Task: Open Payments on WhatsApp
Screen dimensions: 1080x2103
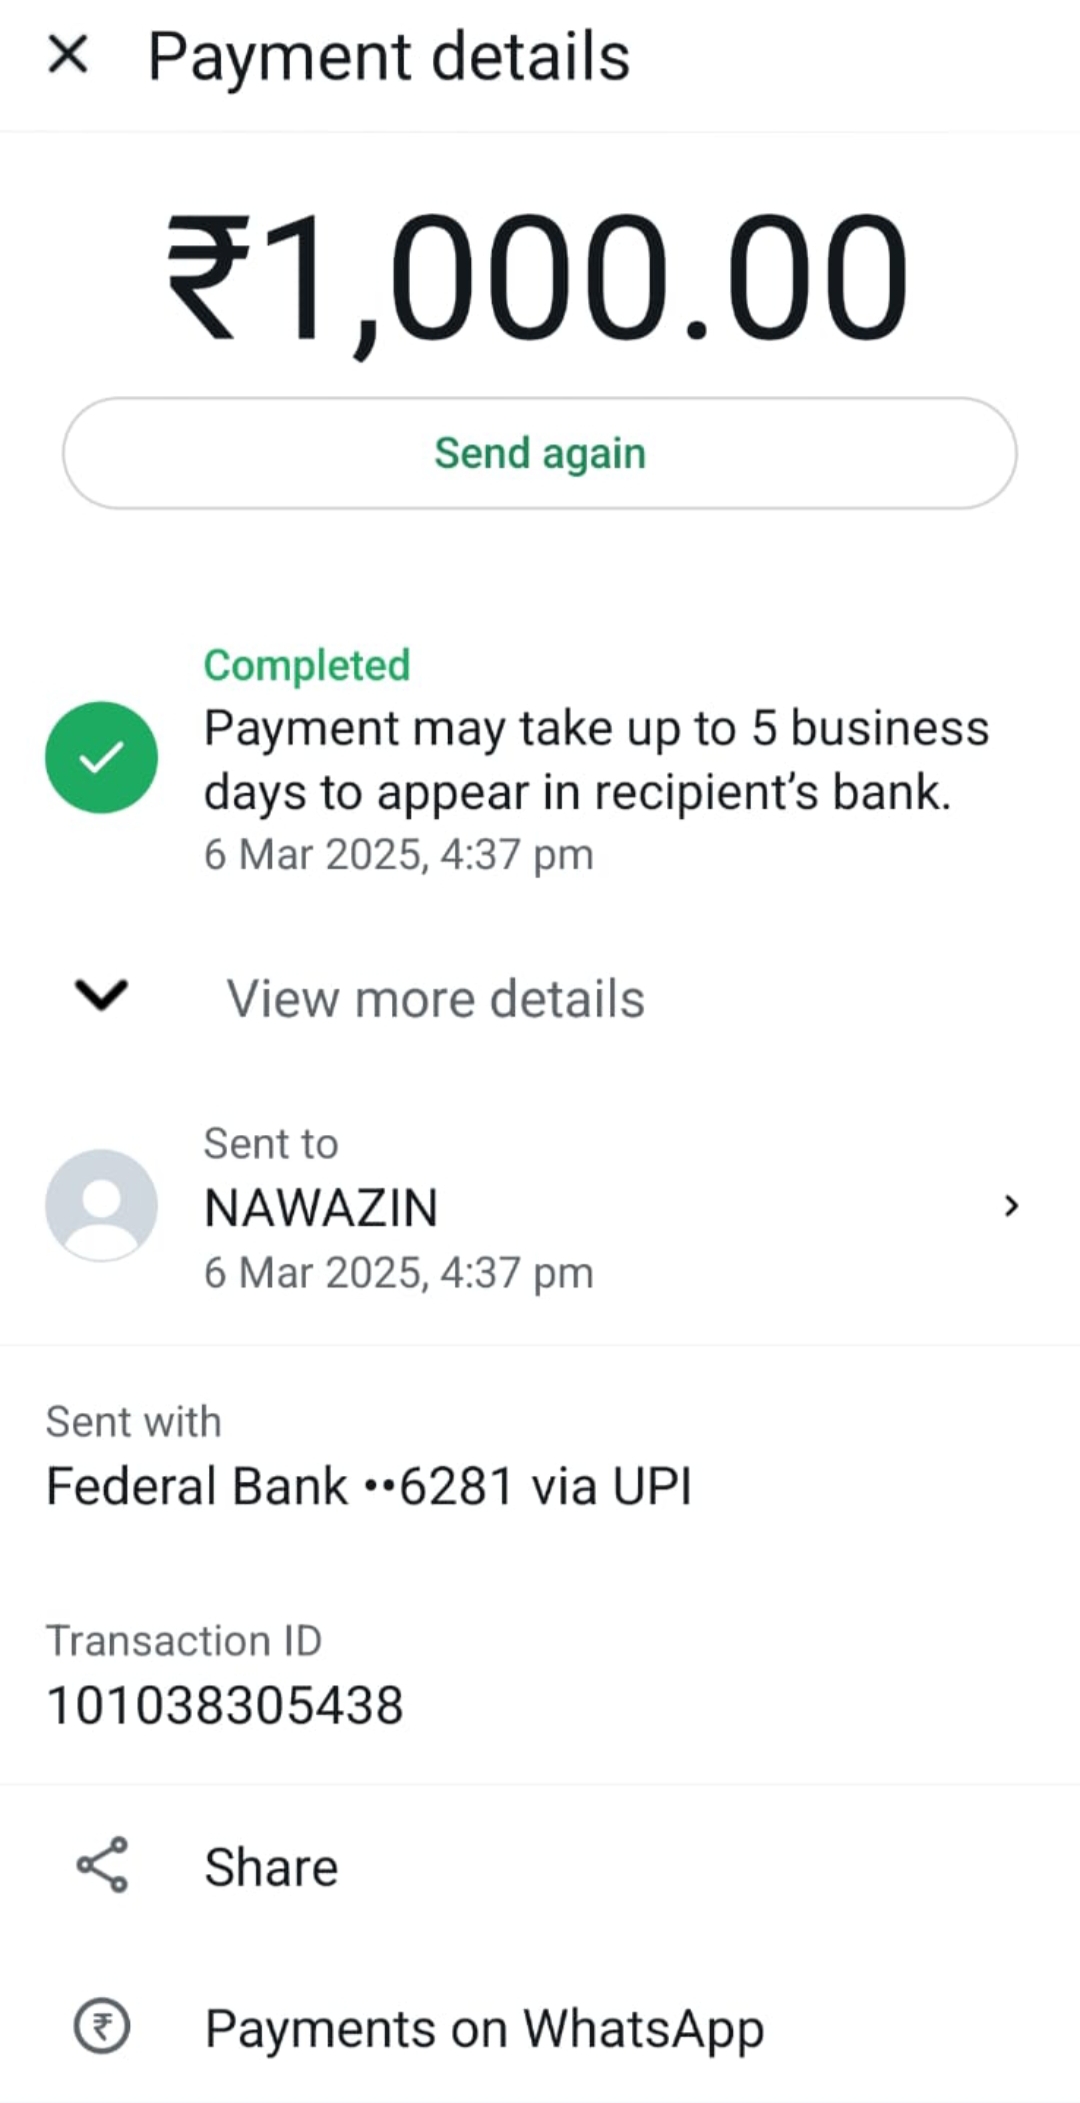Action: pos(484,2029)
